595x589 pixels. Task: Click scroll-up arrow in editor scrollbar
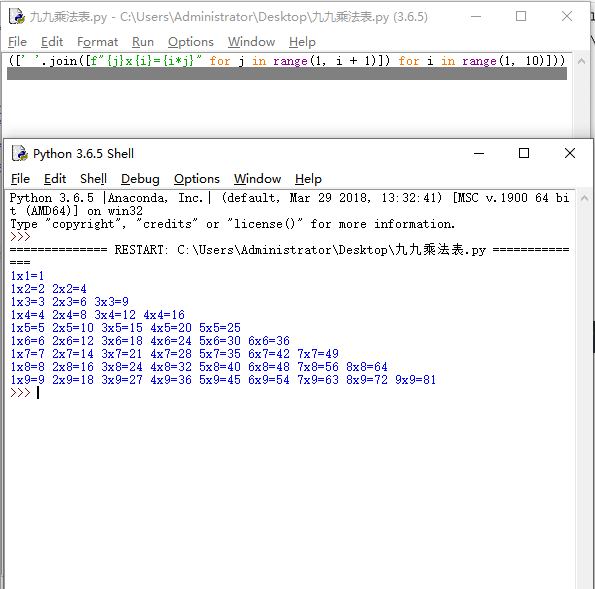pyautogui.click(x=581, y=61)
